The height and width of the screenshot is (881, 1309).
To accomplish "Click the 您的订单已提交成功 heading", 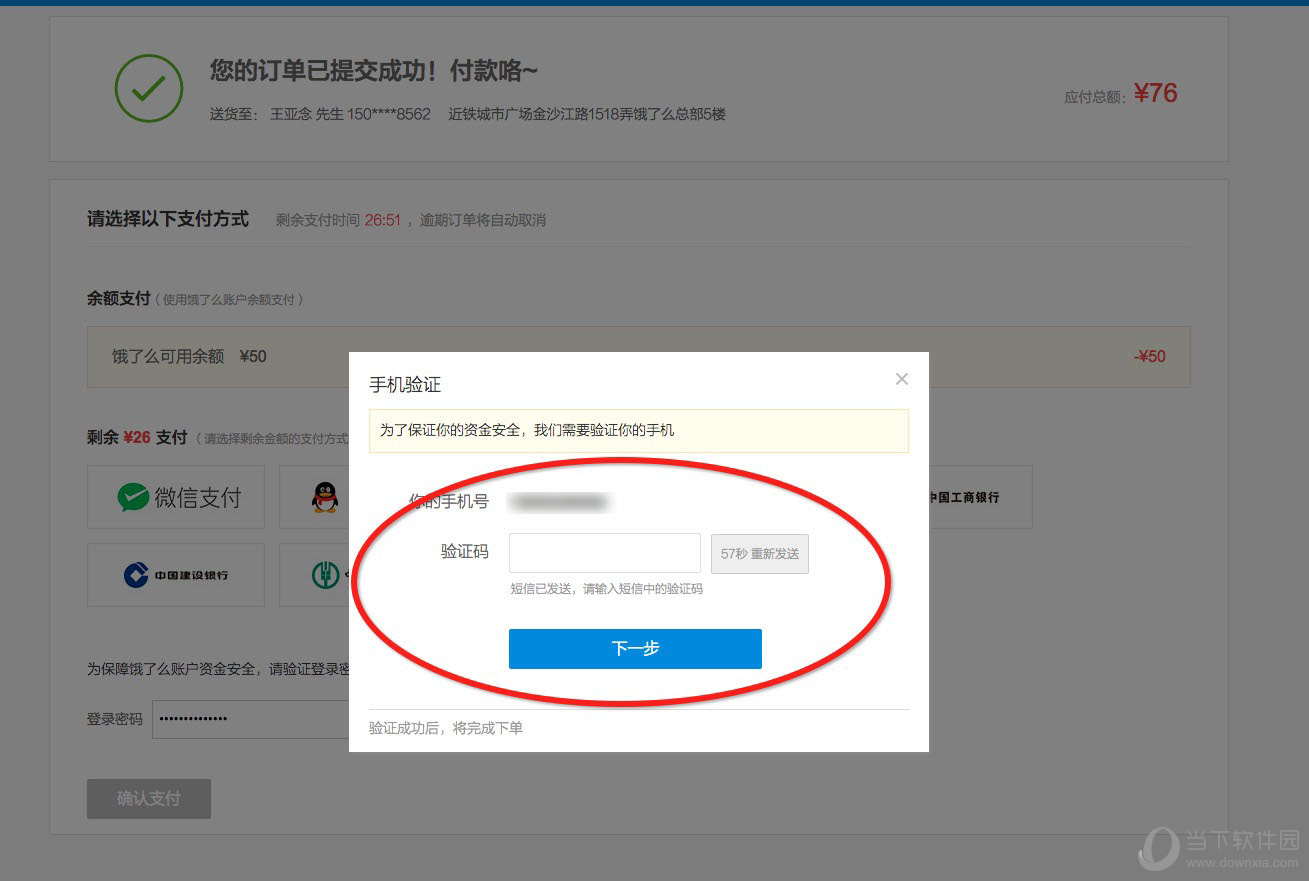I will pos(374,71).
